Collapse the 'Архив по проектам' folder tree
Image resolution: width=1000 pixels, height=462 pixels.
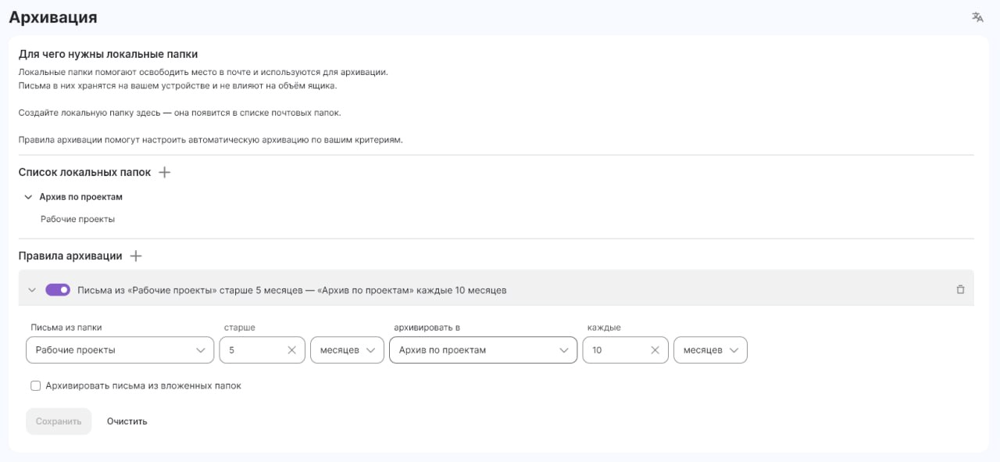28,197
